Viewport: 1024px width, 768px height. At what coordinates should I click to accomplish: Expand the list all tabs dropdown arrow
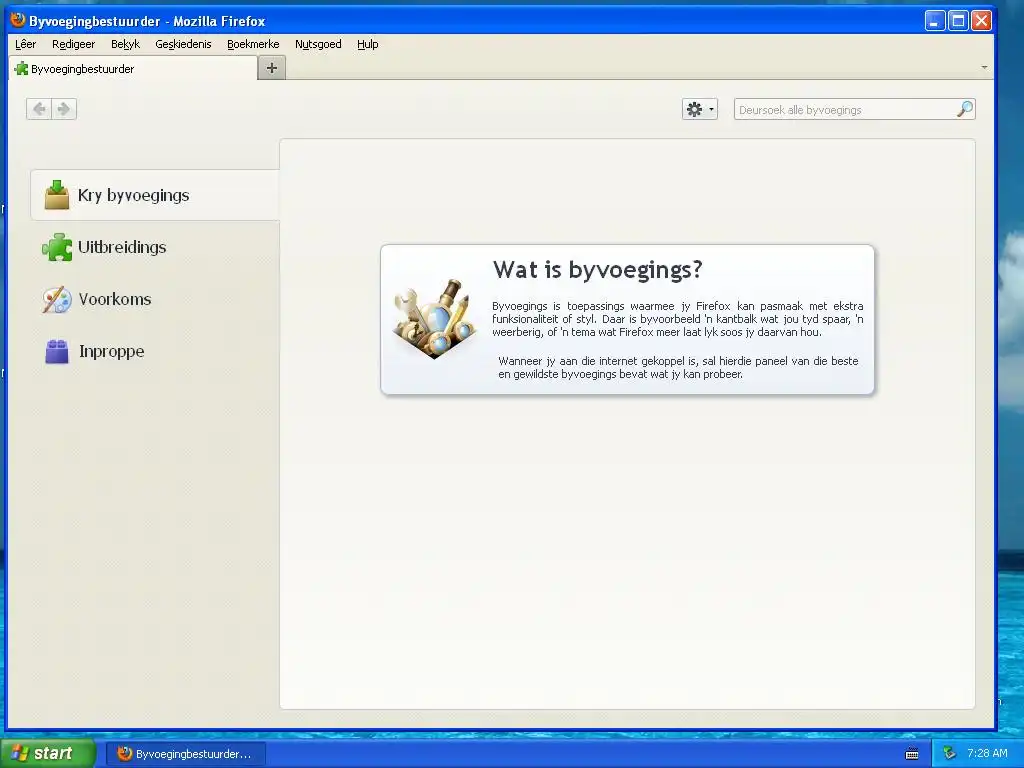click(x=984, y=68)
